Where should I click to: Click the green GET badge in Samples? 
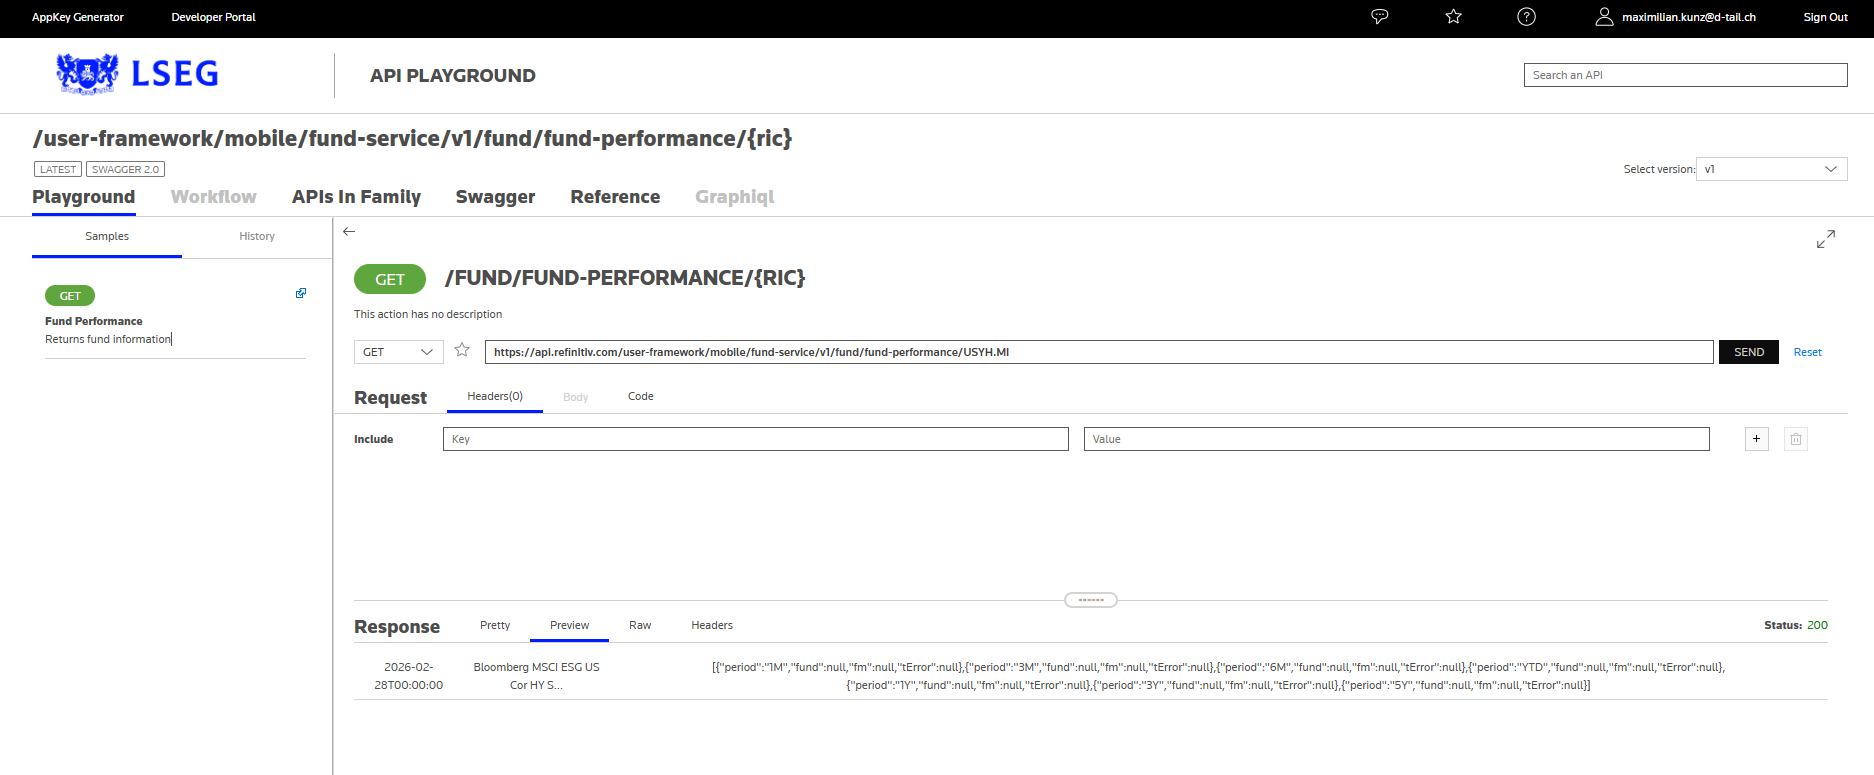tap(70, 296)
